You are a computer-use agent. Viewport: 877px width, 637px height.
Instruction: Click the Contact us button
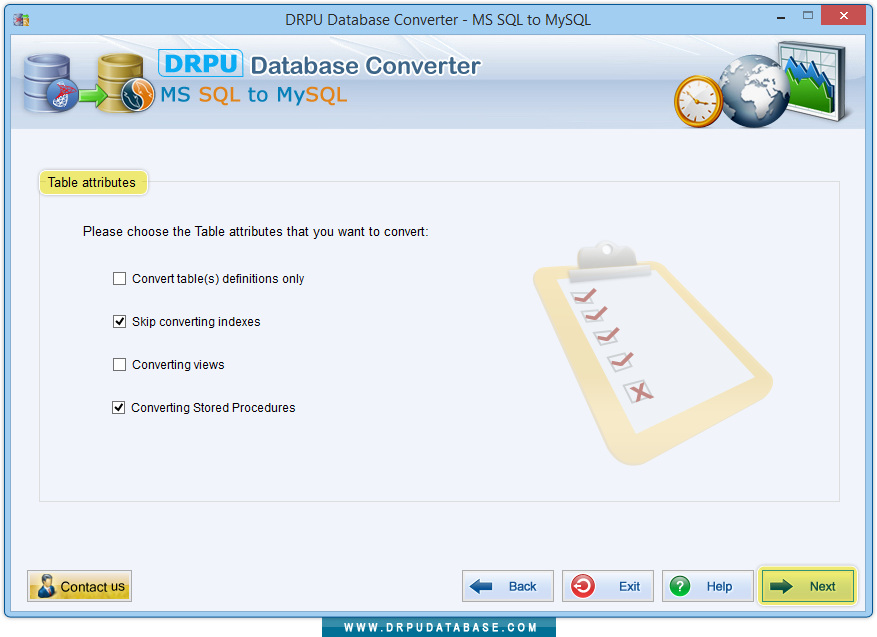(x=79, y=586)
